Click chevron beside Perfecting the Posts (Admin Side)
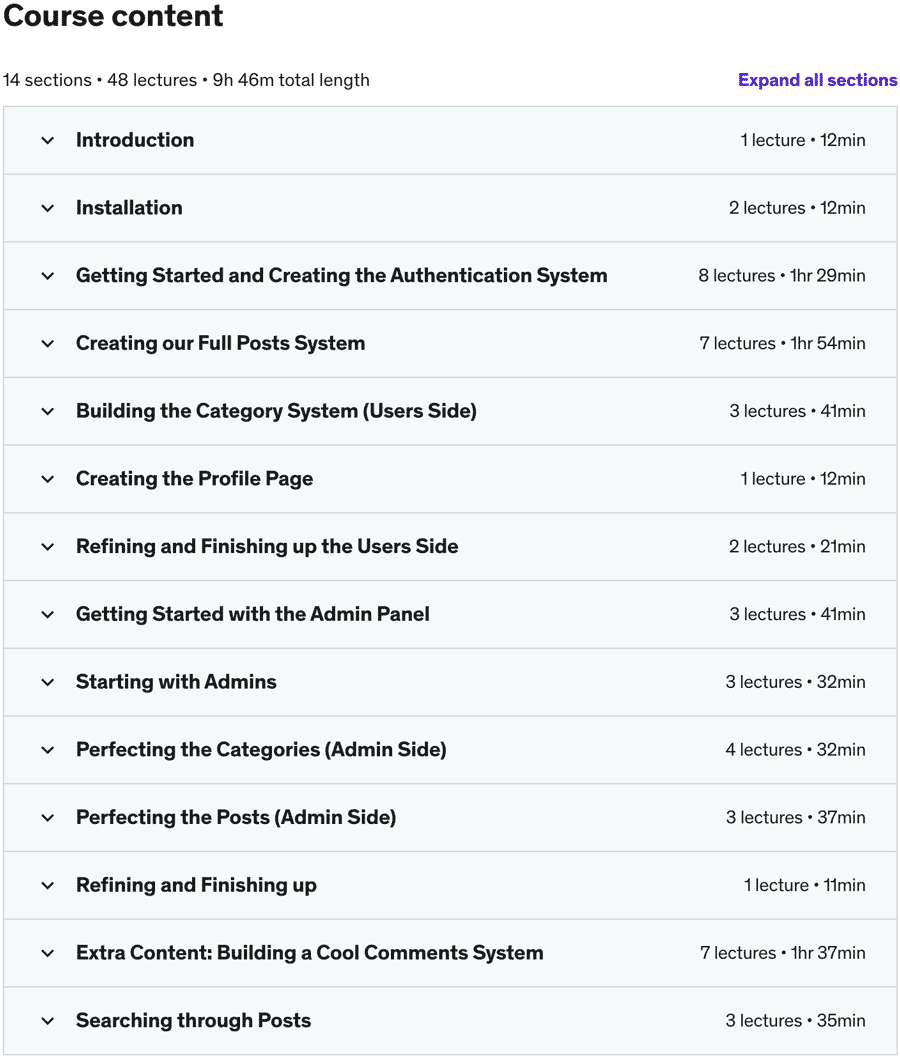This screenshot has height=1062, width=900. (47, 818)
